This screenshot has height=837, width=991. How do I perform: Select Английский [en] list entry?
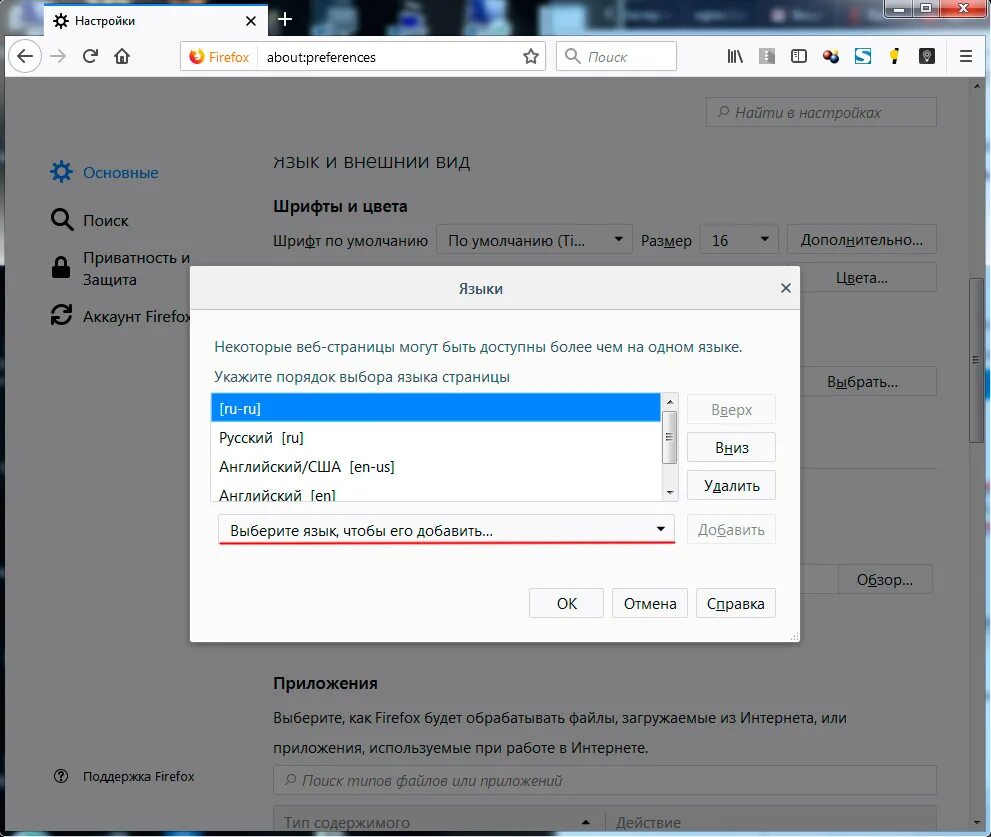(x=435, y=492)
